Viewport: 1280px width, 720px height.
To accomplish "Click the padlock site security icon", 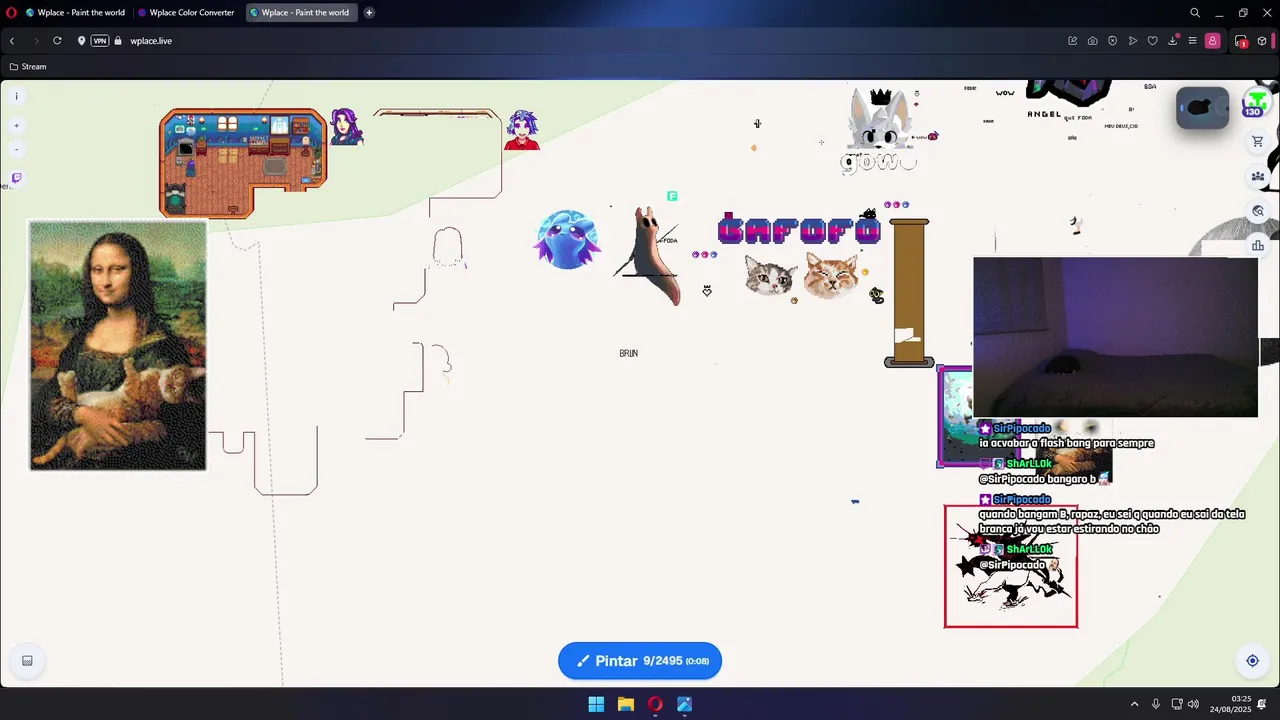I will 118,41.
